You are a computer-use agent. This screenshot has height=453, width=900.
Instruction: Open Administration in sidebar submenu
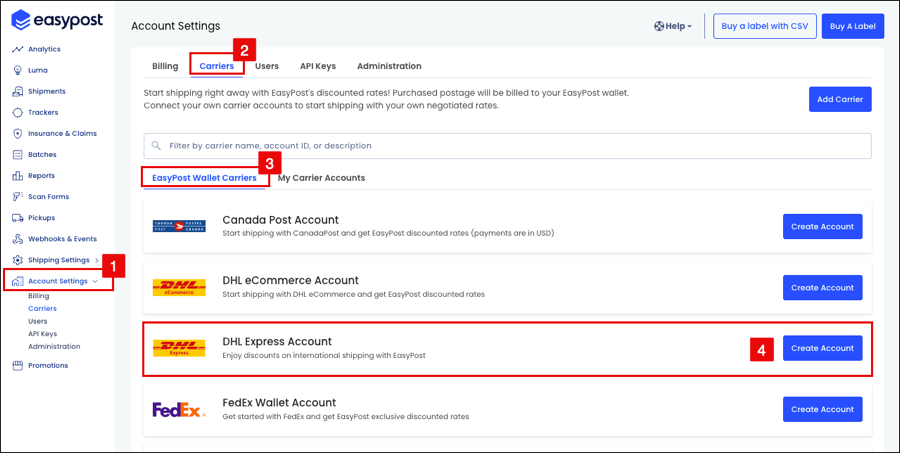[55, 347]
